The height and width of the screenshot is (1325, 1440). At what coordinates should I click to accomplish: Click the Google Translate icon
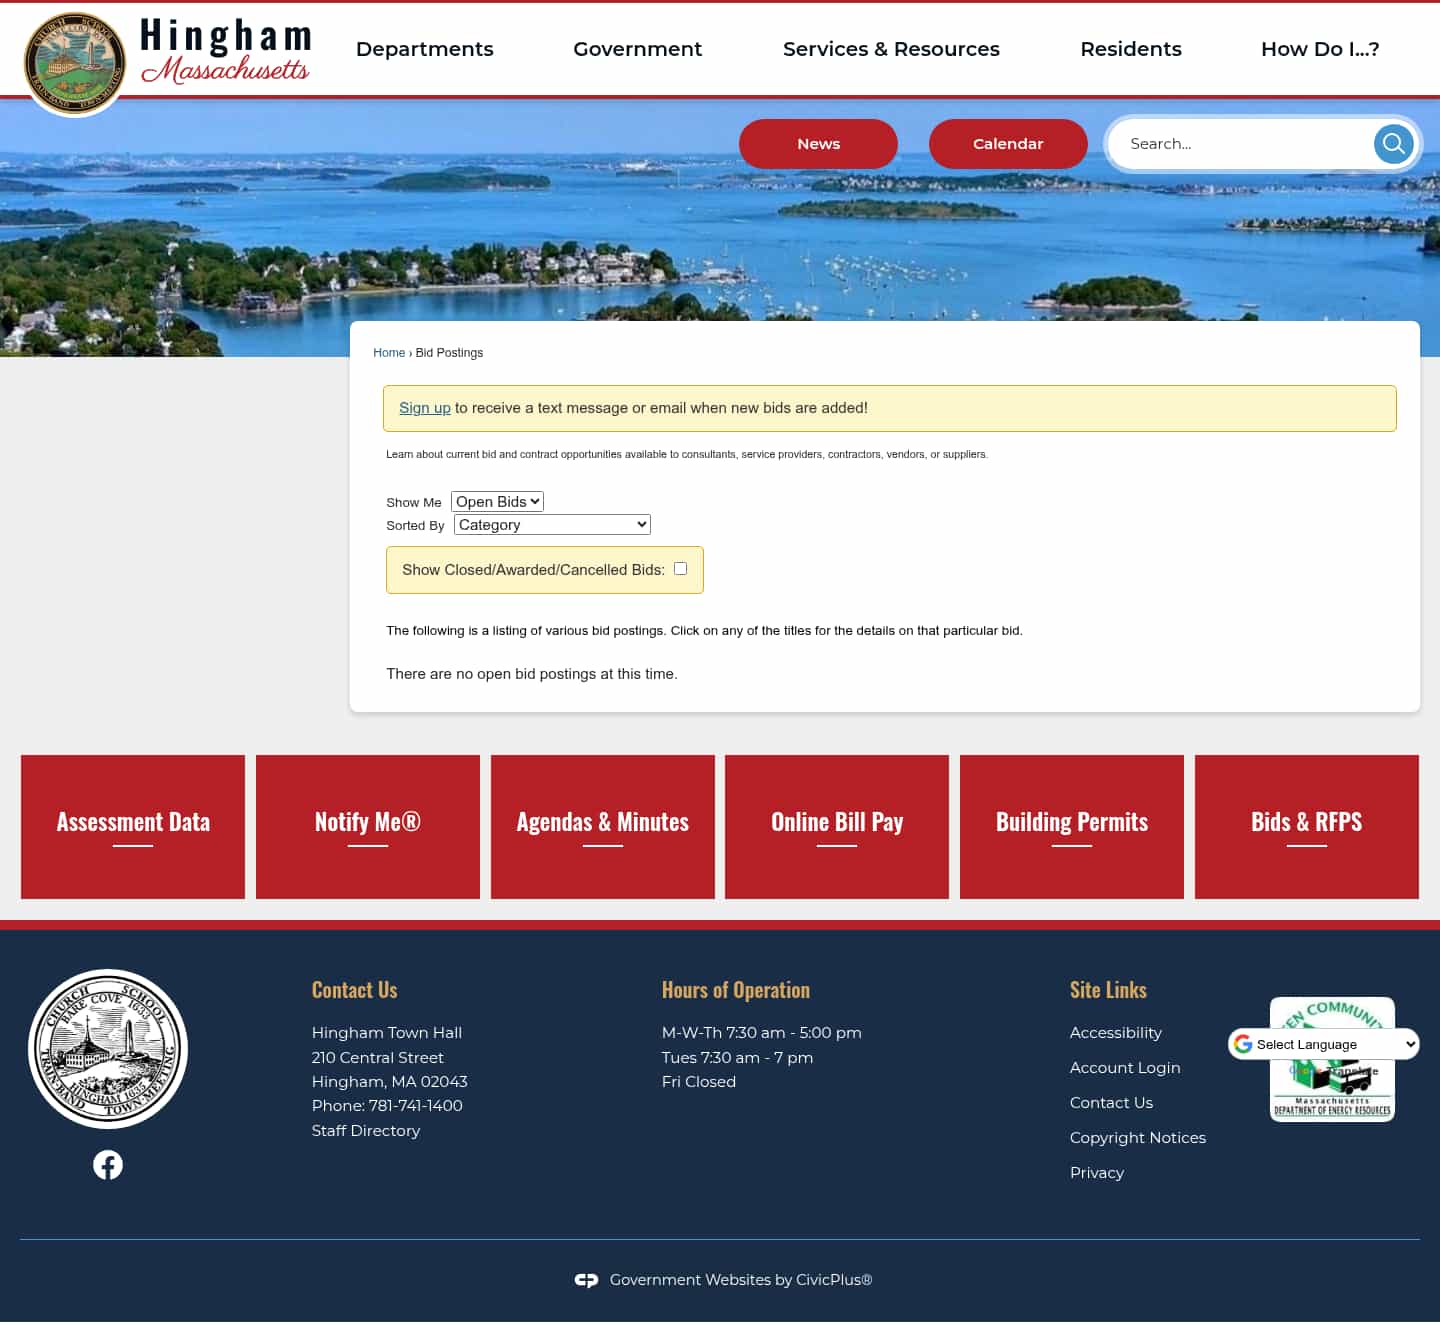click(1241, 1044)
